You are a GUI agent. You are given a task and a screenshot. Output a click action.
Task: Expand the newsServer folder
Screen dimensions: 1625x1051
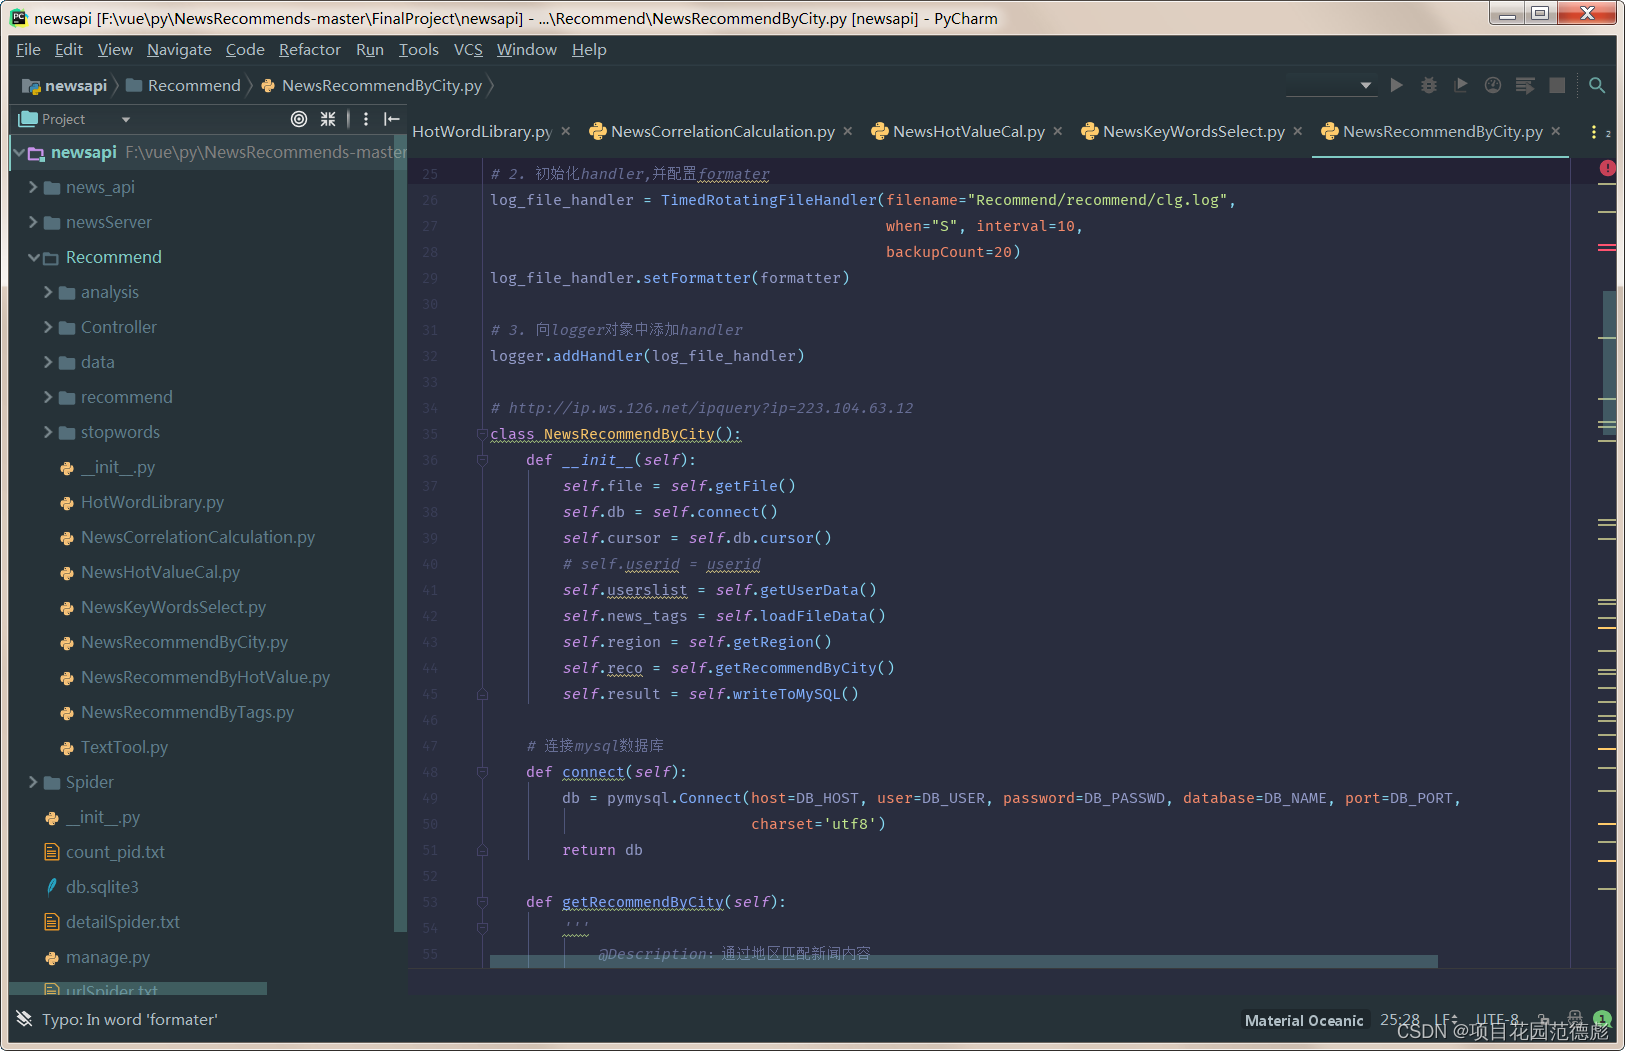(33, 222)
